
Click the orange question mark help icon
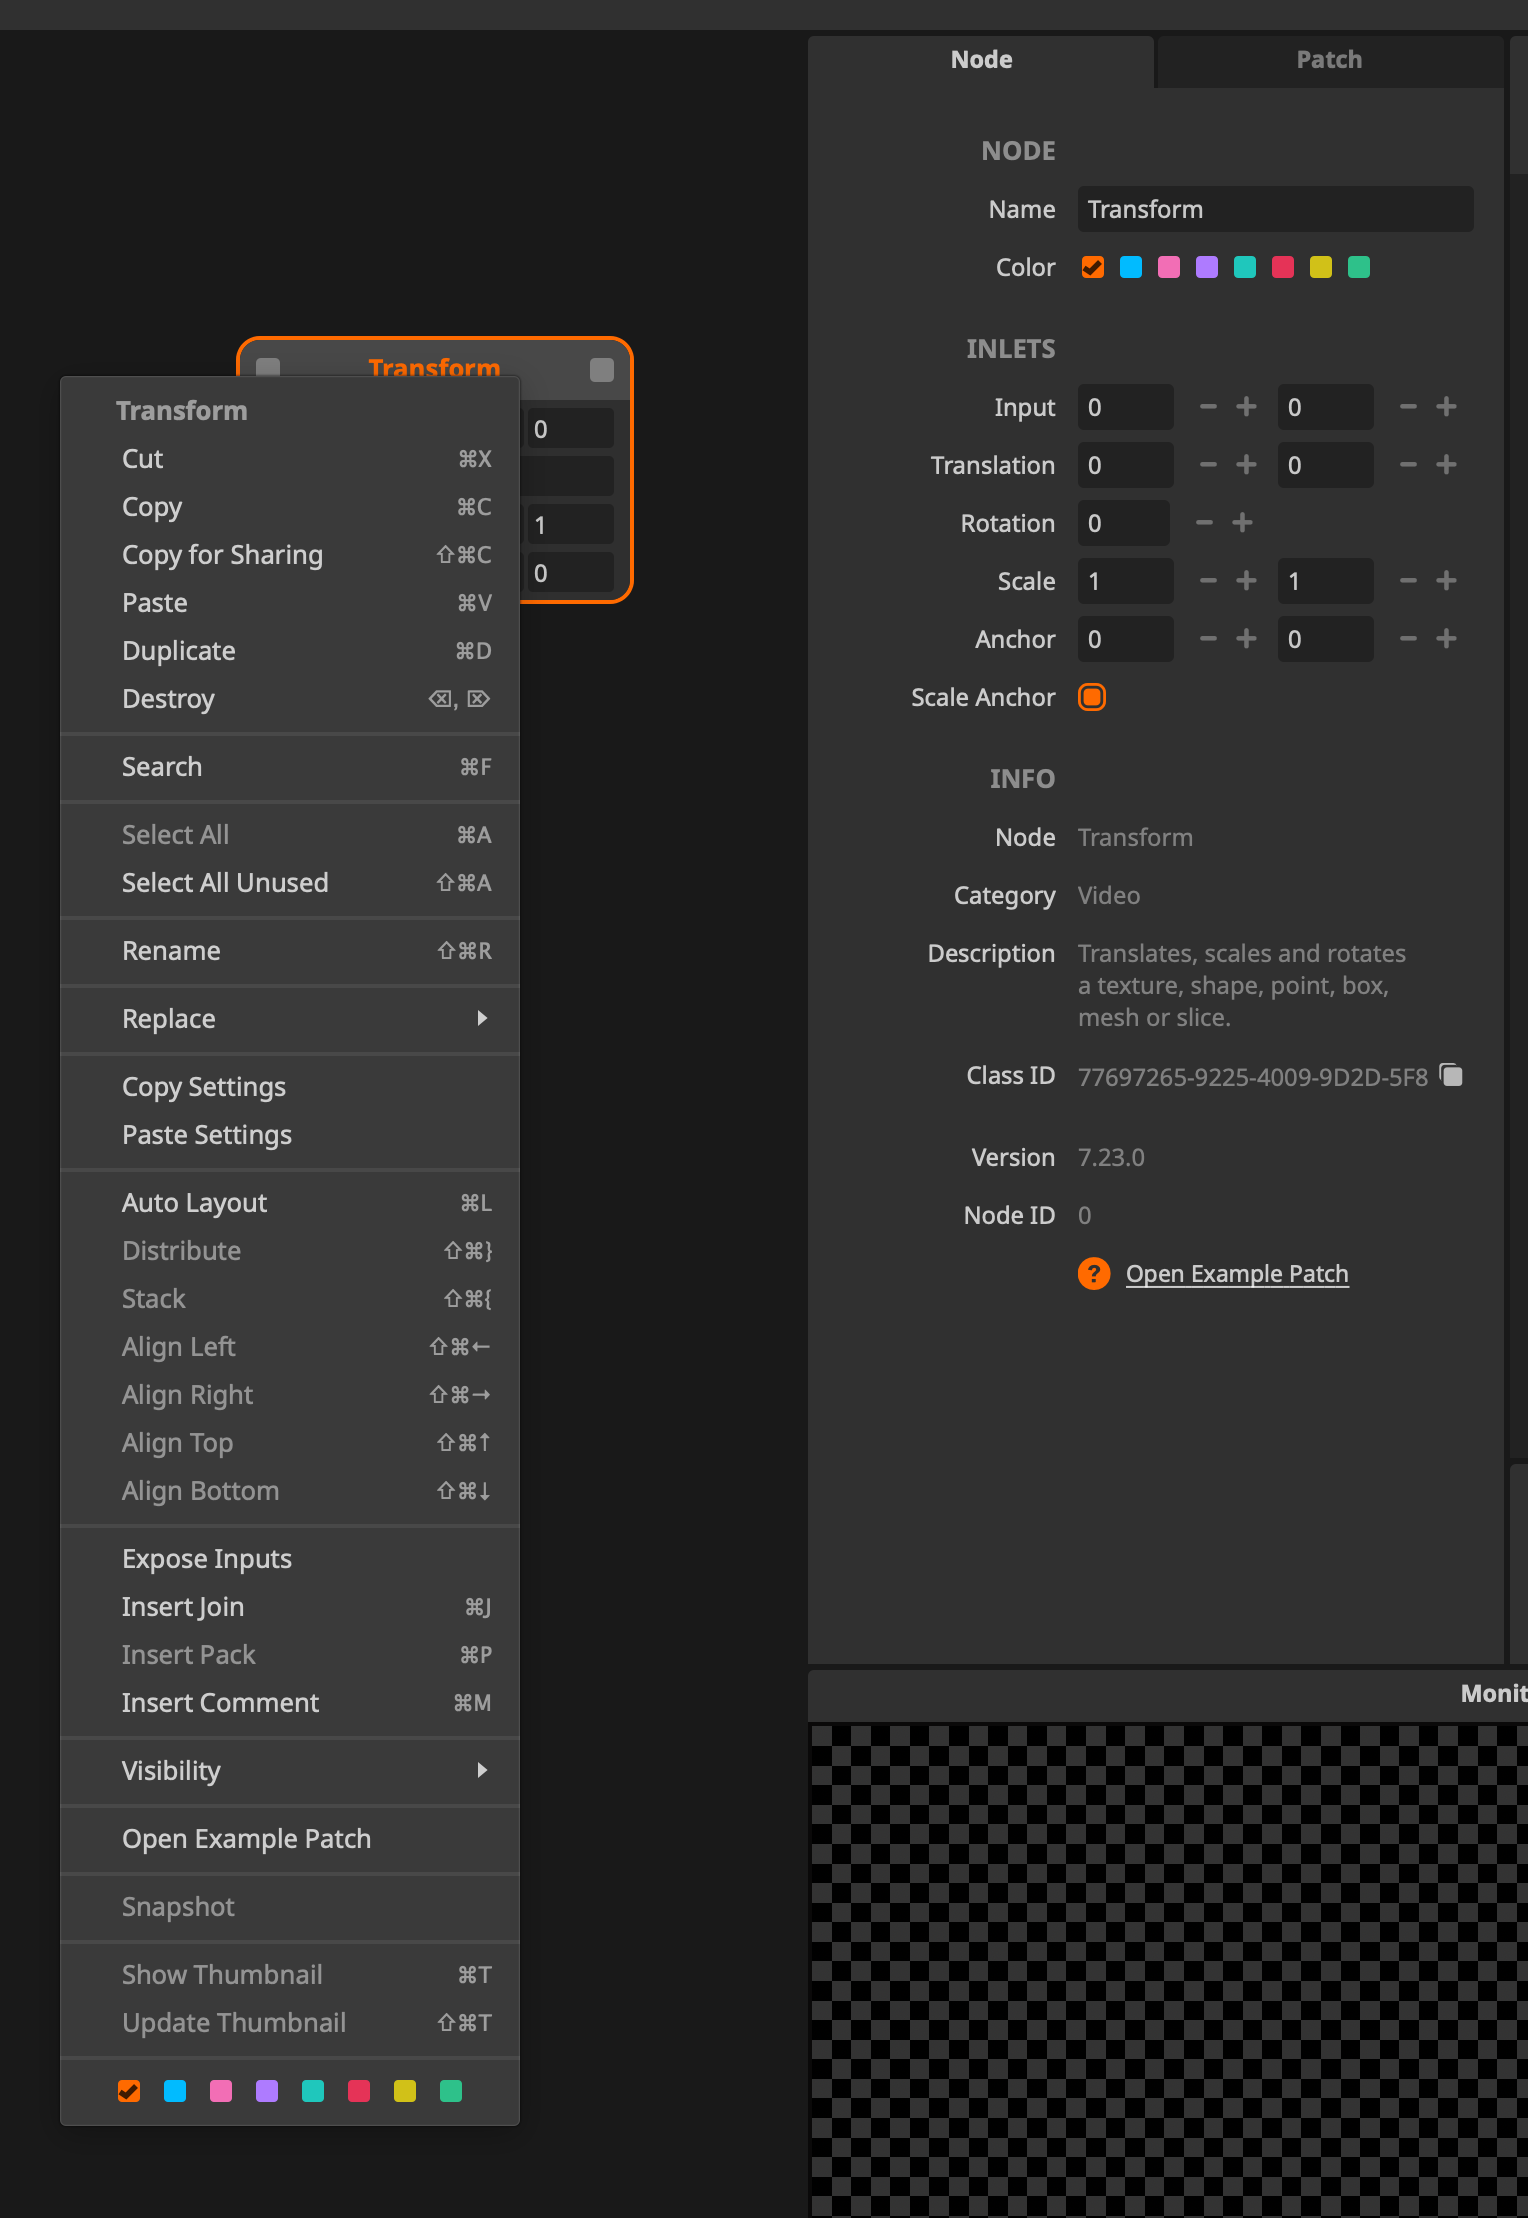[1093, 1274]
